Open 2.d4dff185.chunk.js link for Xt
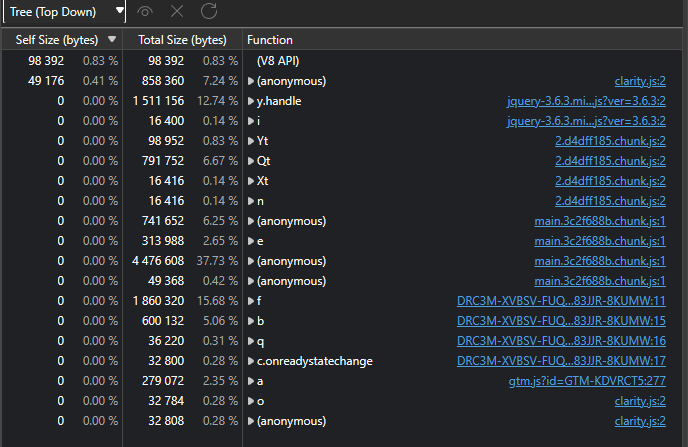This screenshot has width=688, height=447. [610, 180]
